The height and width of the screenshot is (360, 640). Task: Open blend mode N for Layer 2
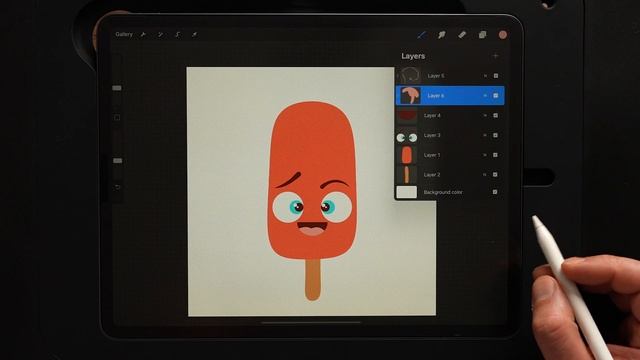[484, 175]
